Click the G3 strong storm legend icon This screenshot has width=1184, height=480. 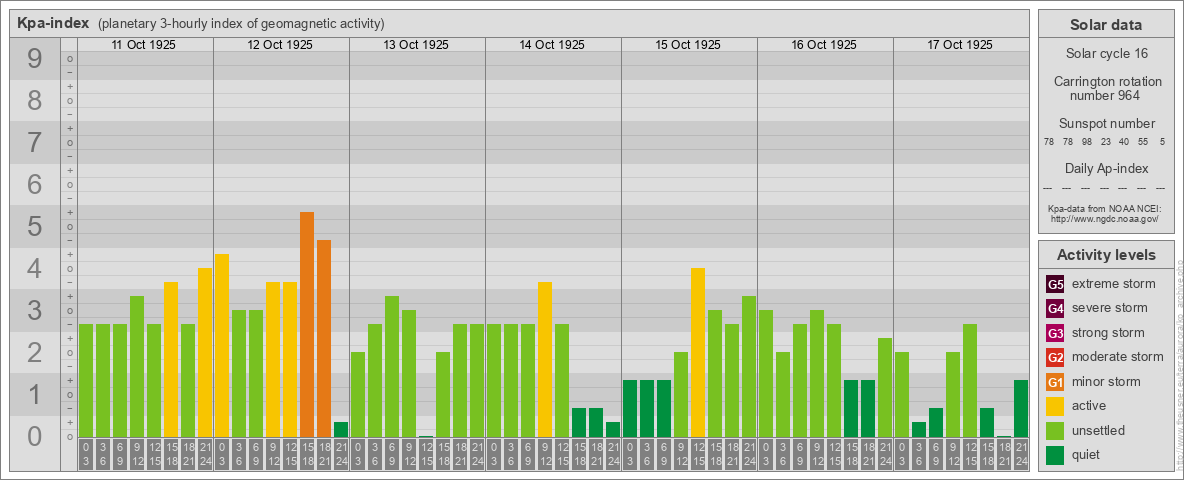[x=1055, y=333]
